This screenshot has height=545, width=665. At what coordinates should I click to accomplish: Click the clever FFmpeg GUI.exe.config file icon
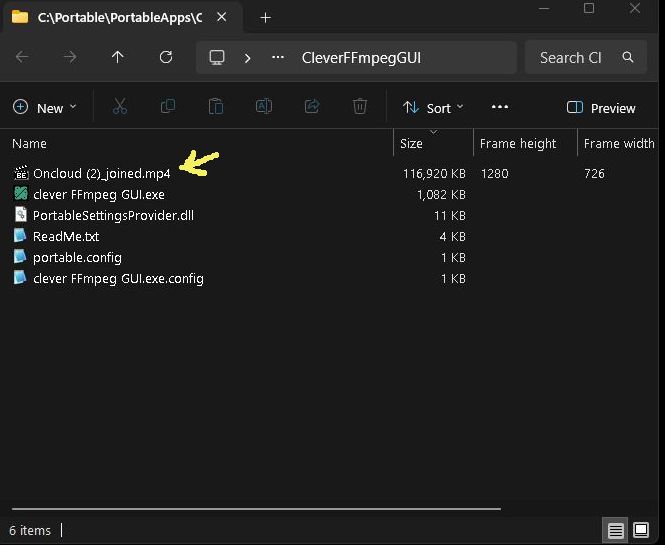click(x=20, y=277)
